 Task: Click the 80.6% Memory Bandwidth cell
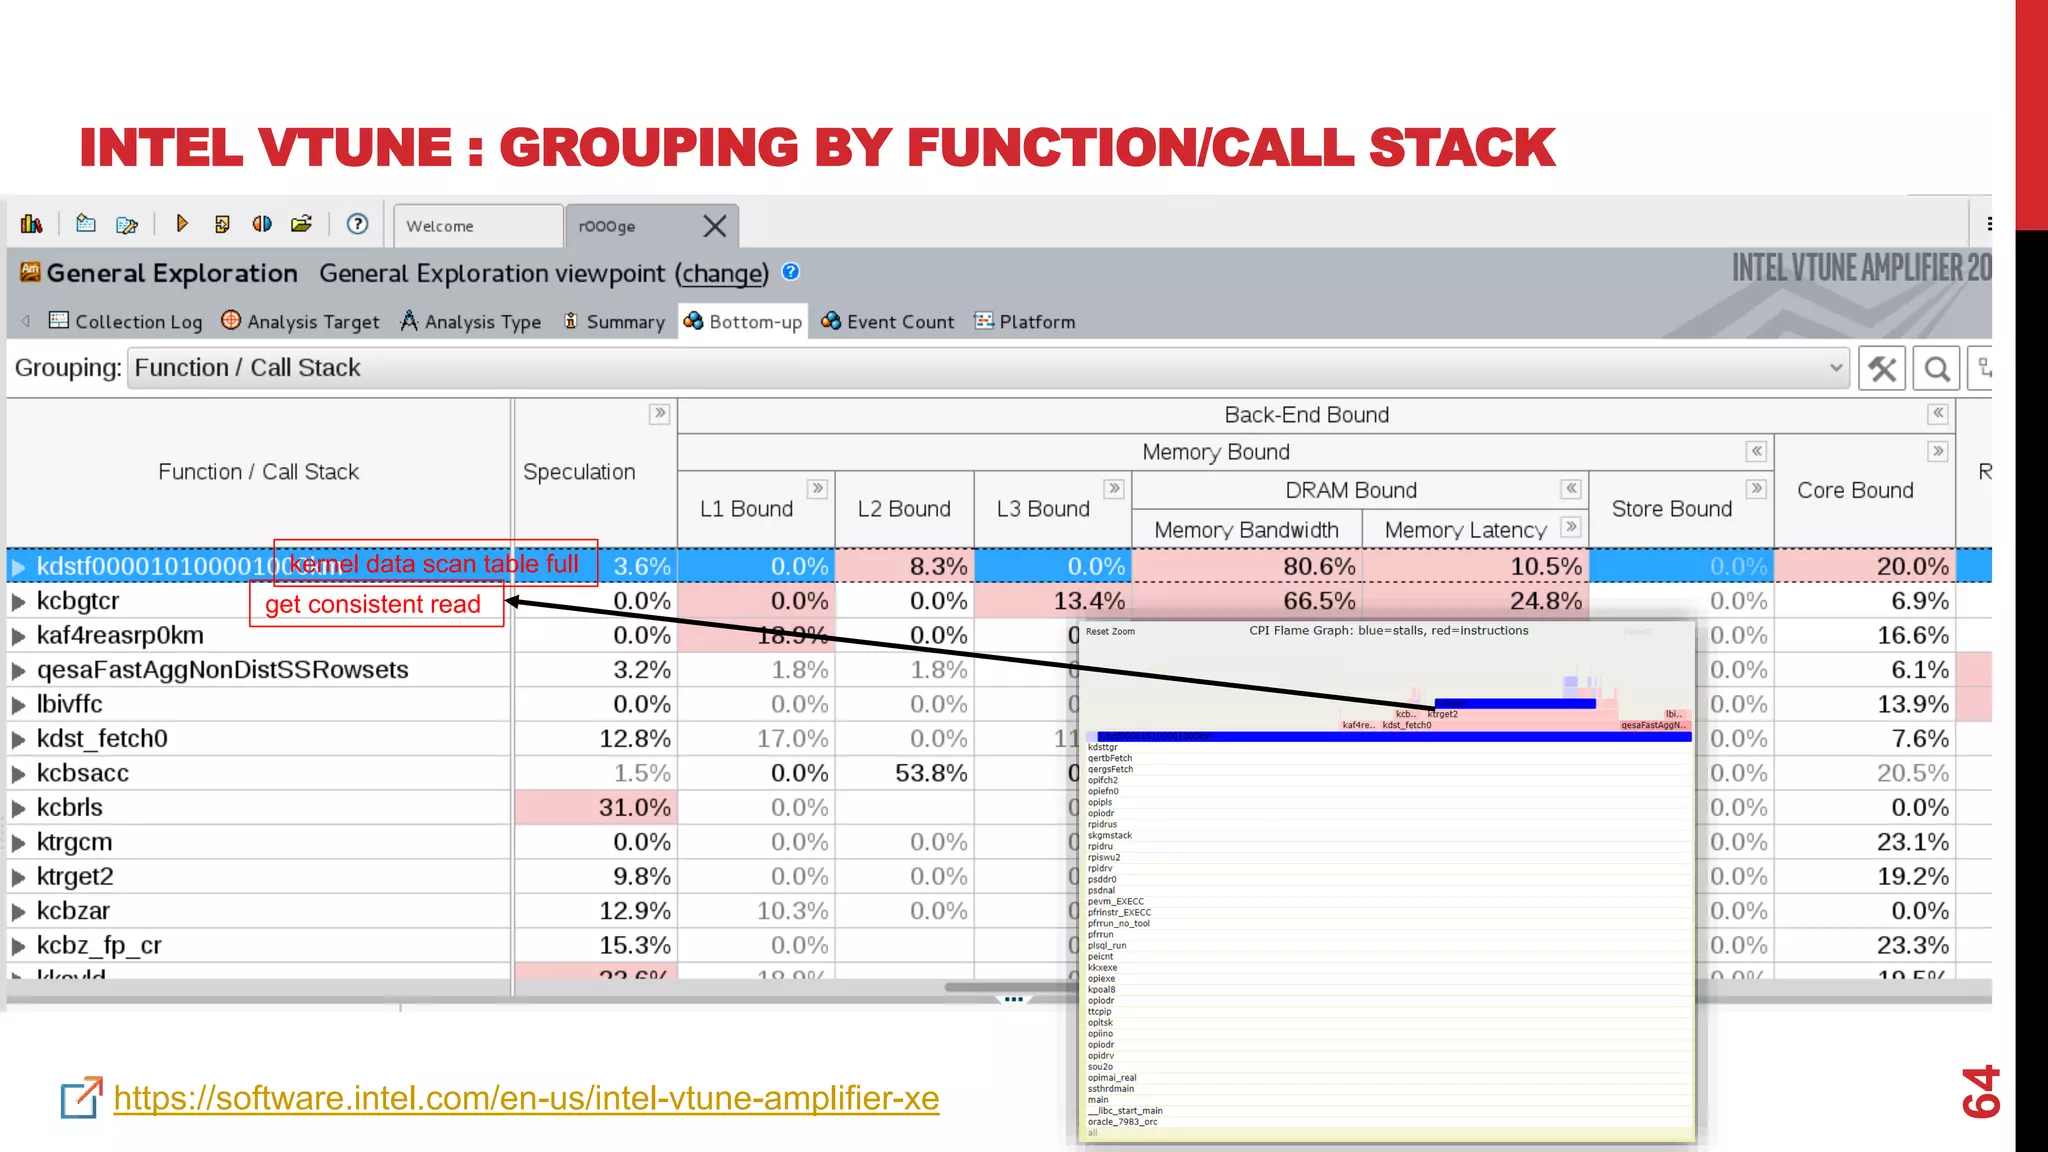(1246, 566)
